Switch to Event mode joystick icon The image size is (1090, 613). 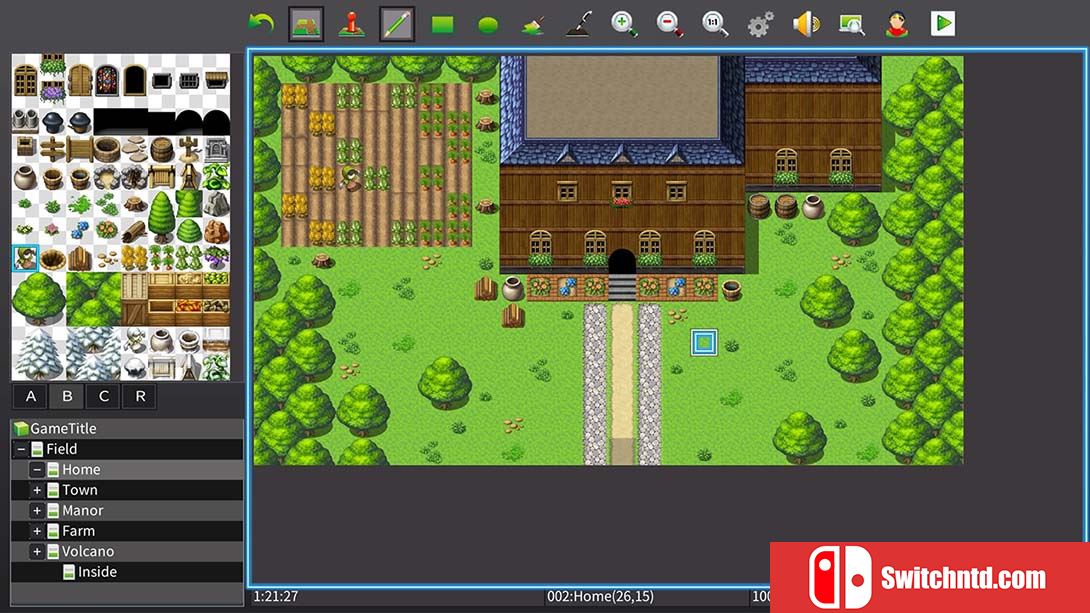pos(352,24)
